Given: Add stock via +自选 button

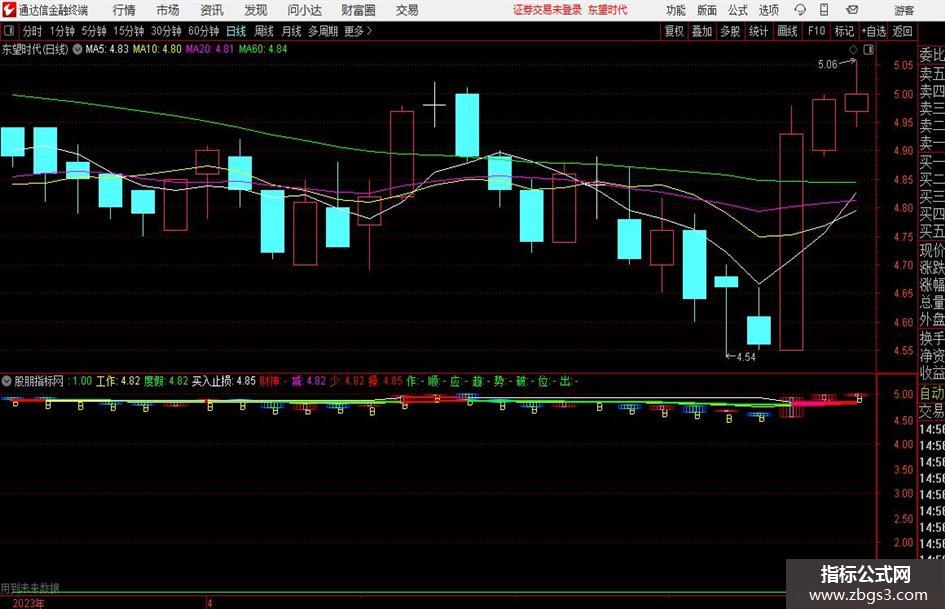Looking at the screenshot, I should [874, 31].
